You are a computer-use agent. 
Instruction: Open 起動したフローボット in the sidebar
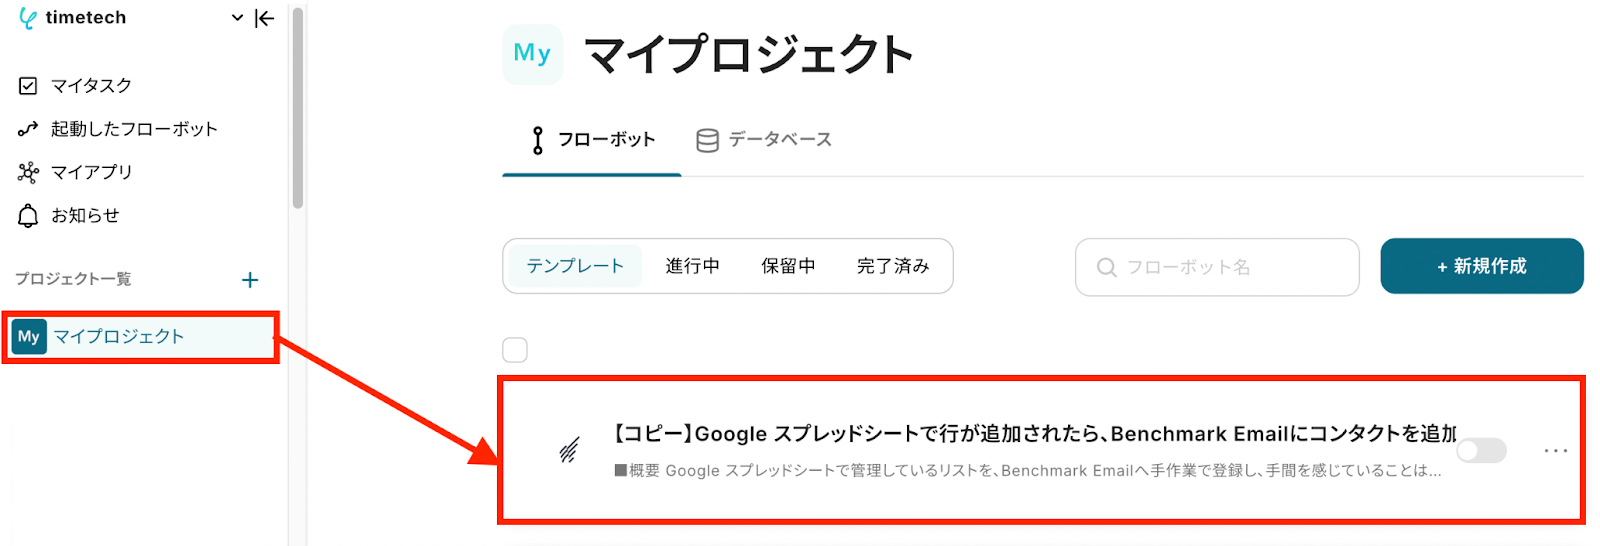tap(133, 129)
